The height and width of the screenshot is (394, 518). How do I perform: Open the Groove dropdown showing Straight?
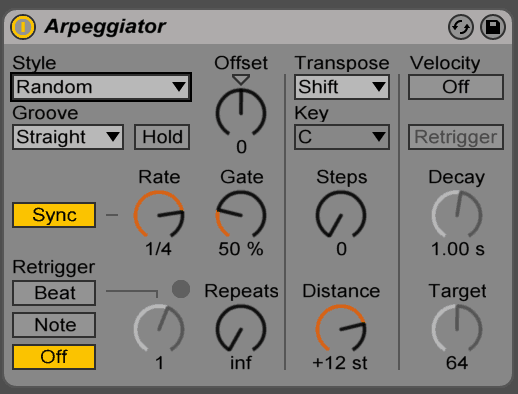pos(68,137)
